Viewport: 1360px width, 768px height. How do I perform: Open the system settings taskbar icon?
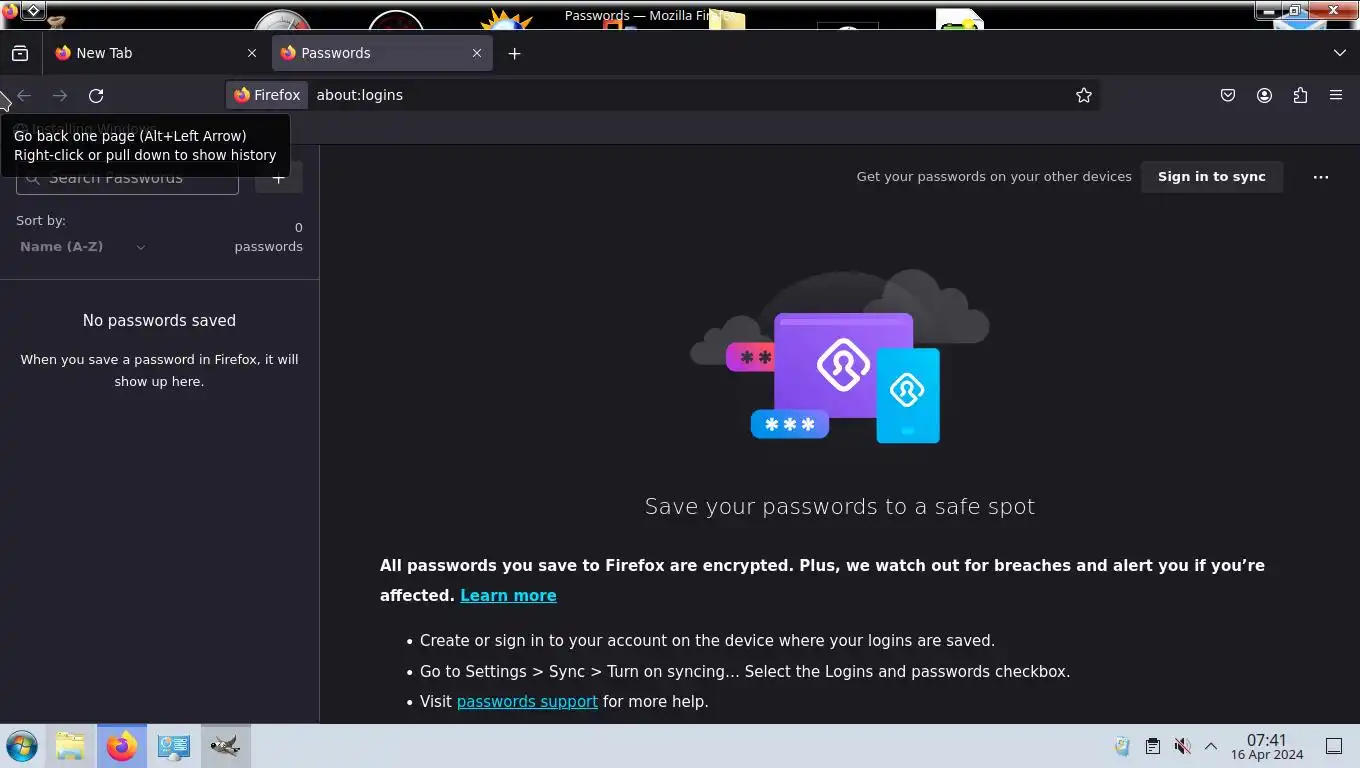tap(174, 746)
